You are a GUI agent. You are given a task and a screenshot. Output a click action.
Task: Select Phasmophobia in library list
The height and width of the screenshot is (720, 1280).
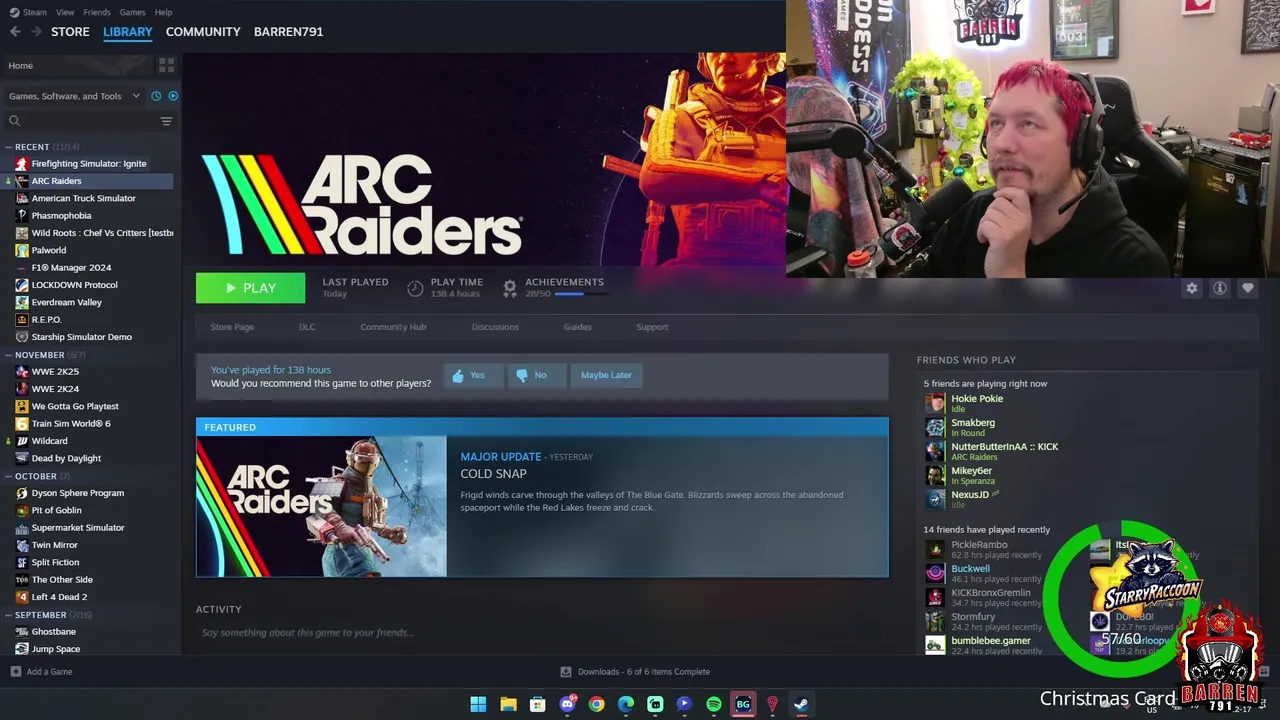click(x=61, y=216)
